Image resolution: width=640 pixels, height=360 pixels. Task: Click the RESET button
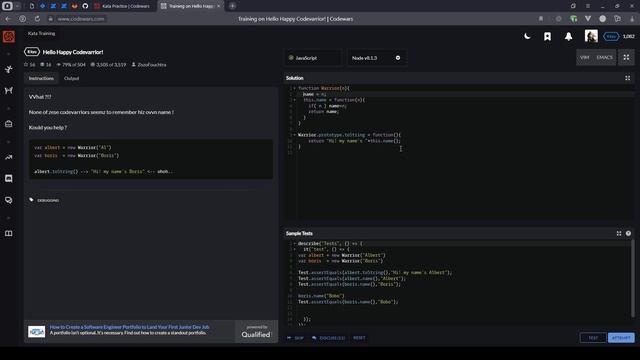(359, 338)
